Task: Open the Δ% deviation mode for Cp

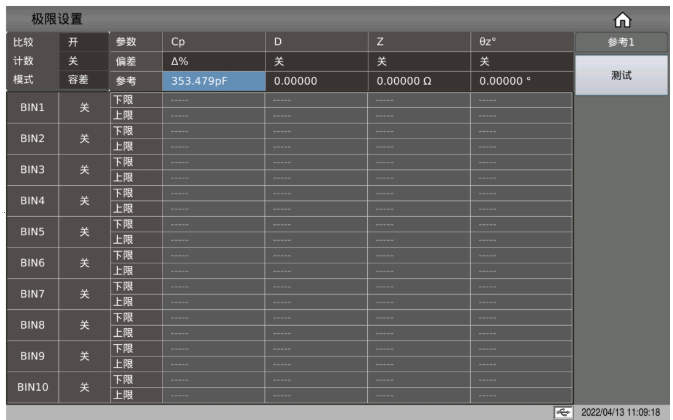Action: pos(214,61)
